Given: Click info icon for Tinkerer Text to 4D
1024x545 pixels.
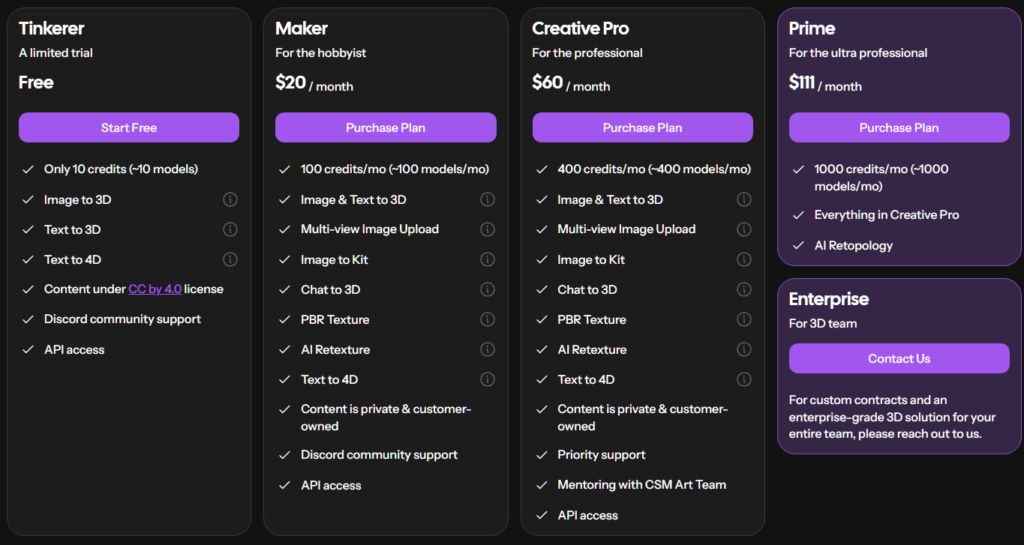Looking at the screenshot, I should point(230,260).
